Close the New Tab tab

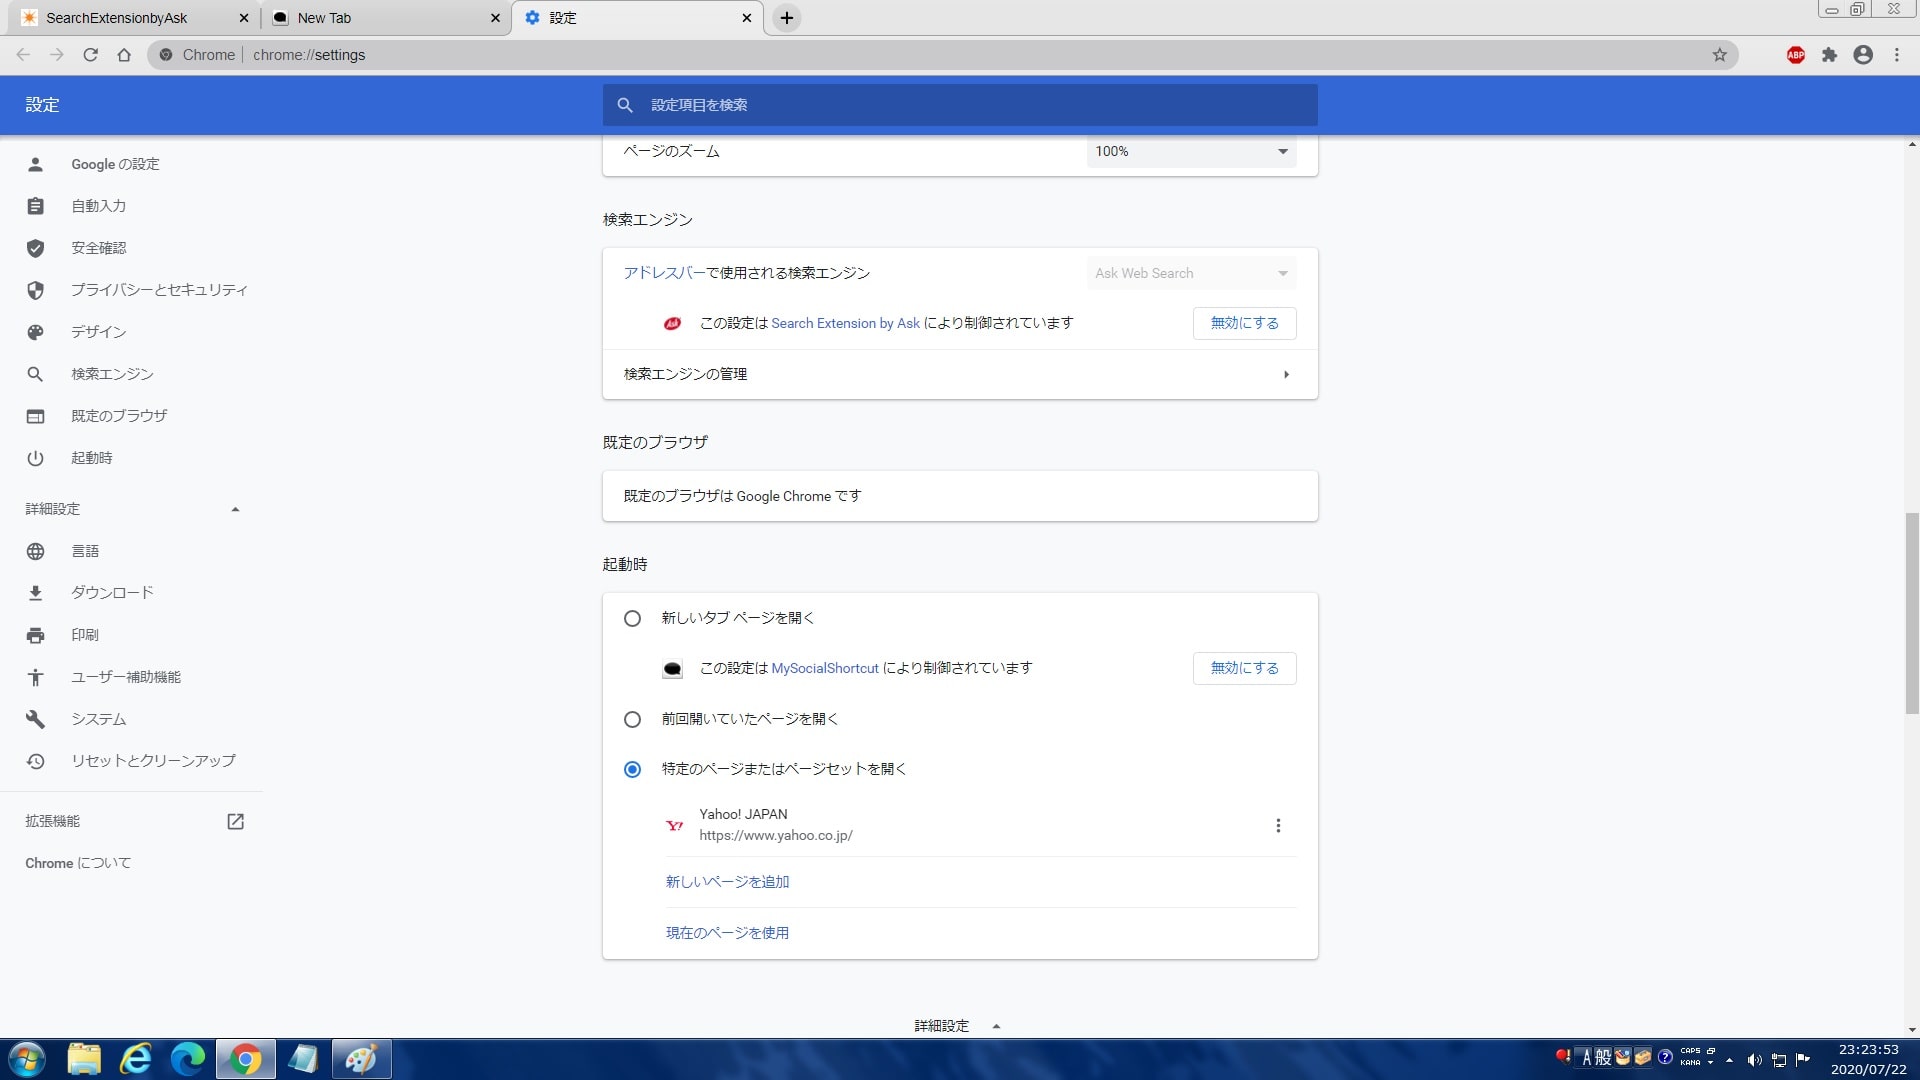point(495,18)
